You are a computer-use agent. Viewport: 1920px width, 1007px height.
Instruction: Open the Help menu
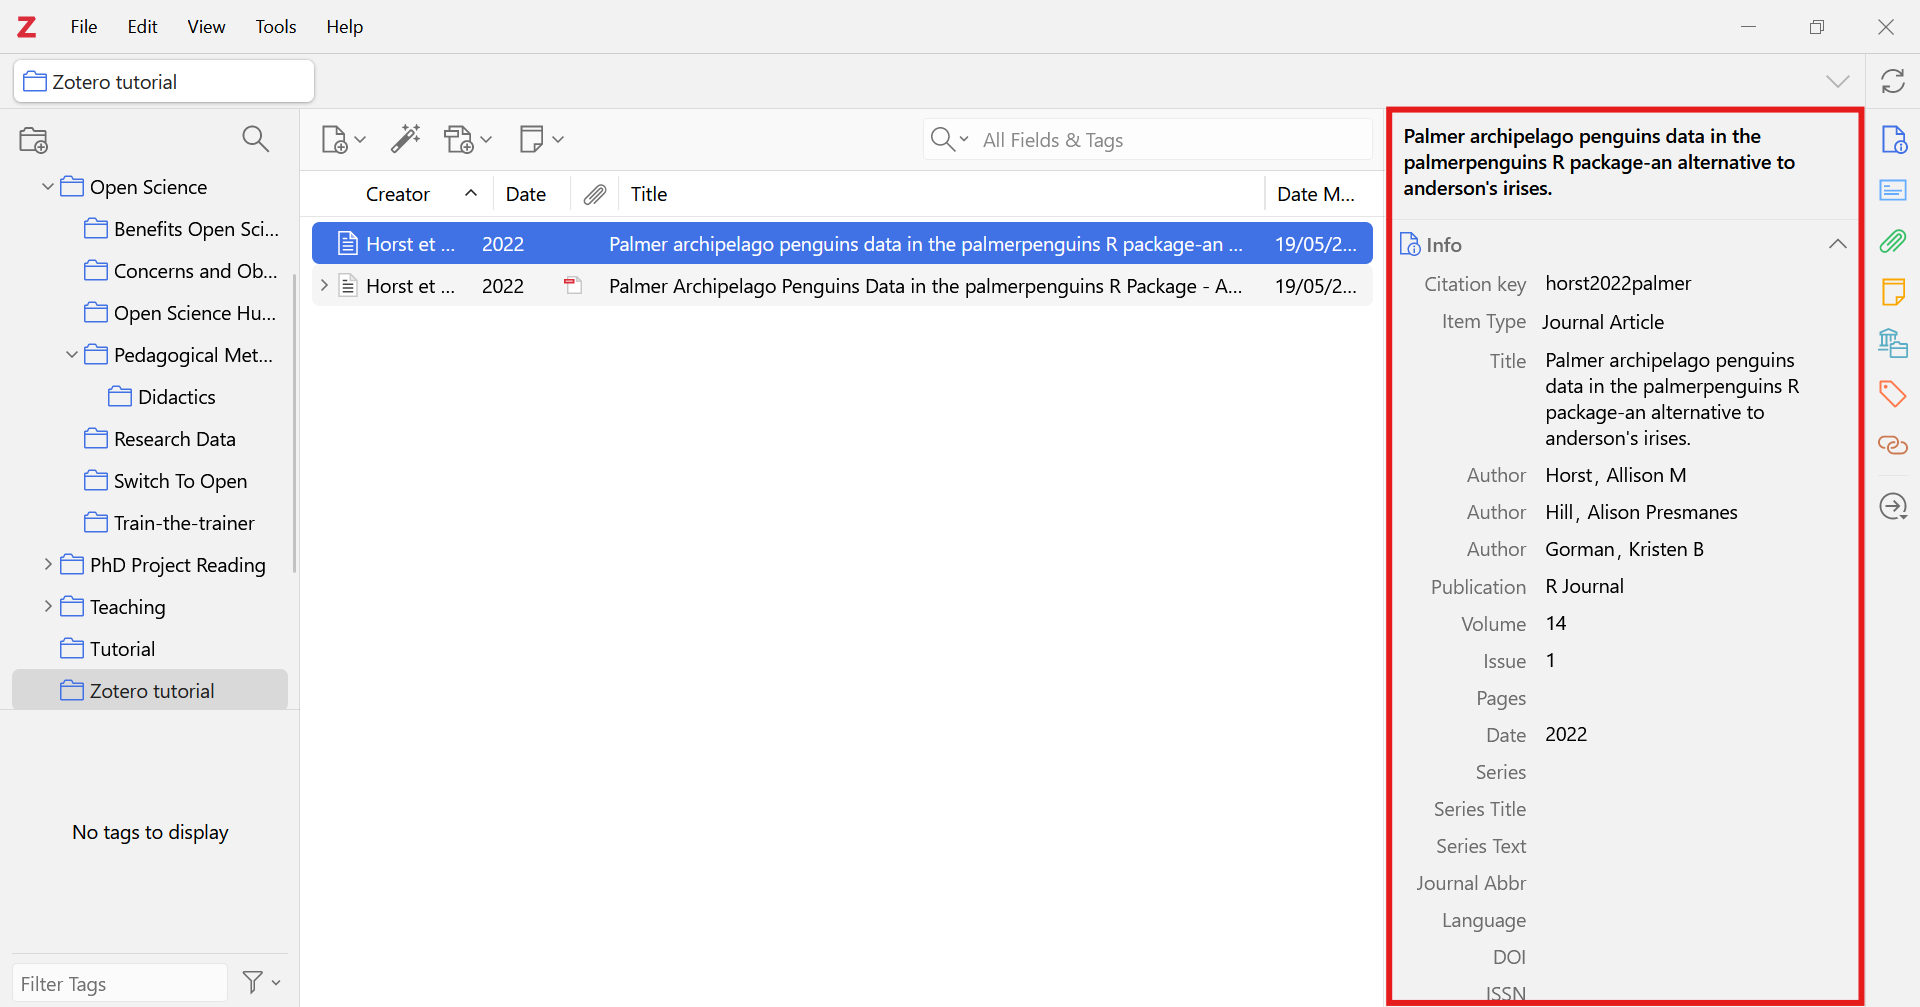click(x=344, y=27)
